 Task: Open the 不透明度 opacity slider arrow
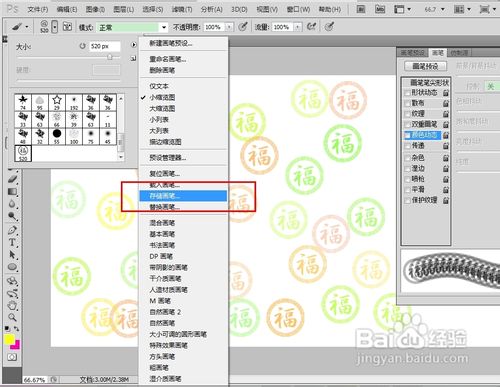point(229,27)
